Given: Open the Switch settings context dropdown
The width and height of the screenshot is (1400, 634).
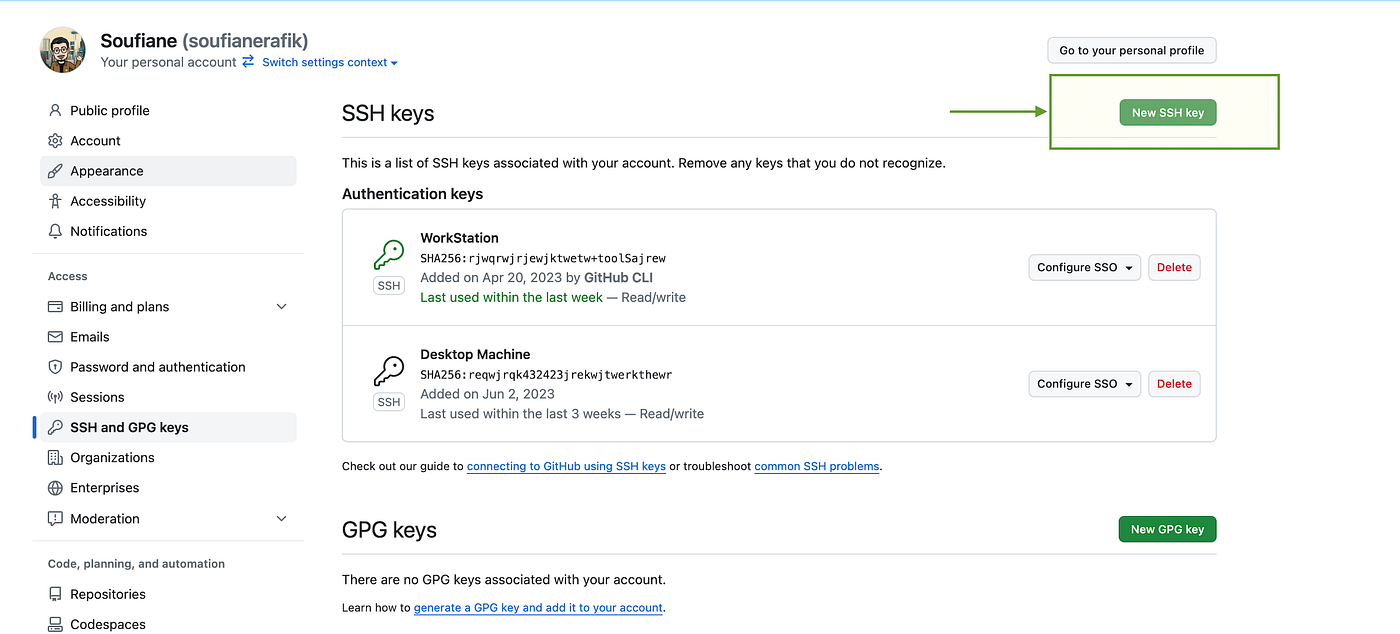Looking at the screenshot, I should coord(329,62).
